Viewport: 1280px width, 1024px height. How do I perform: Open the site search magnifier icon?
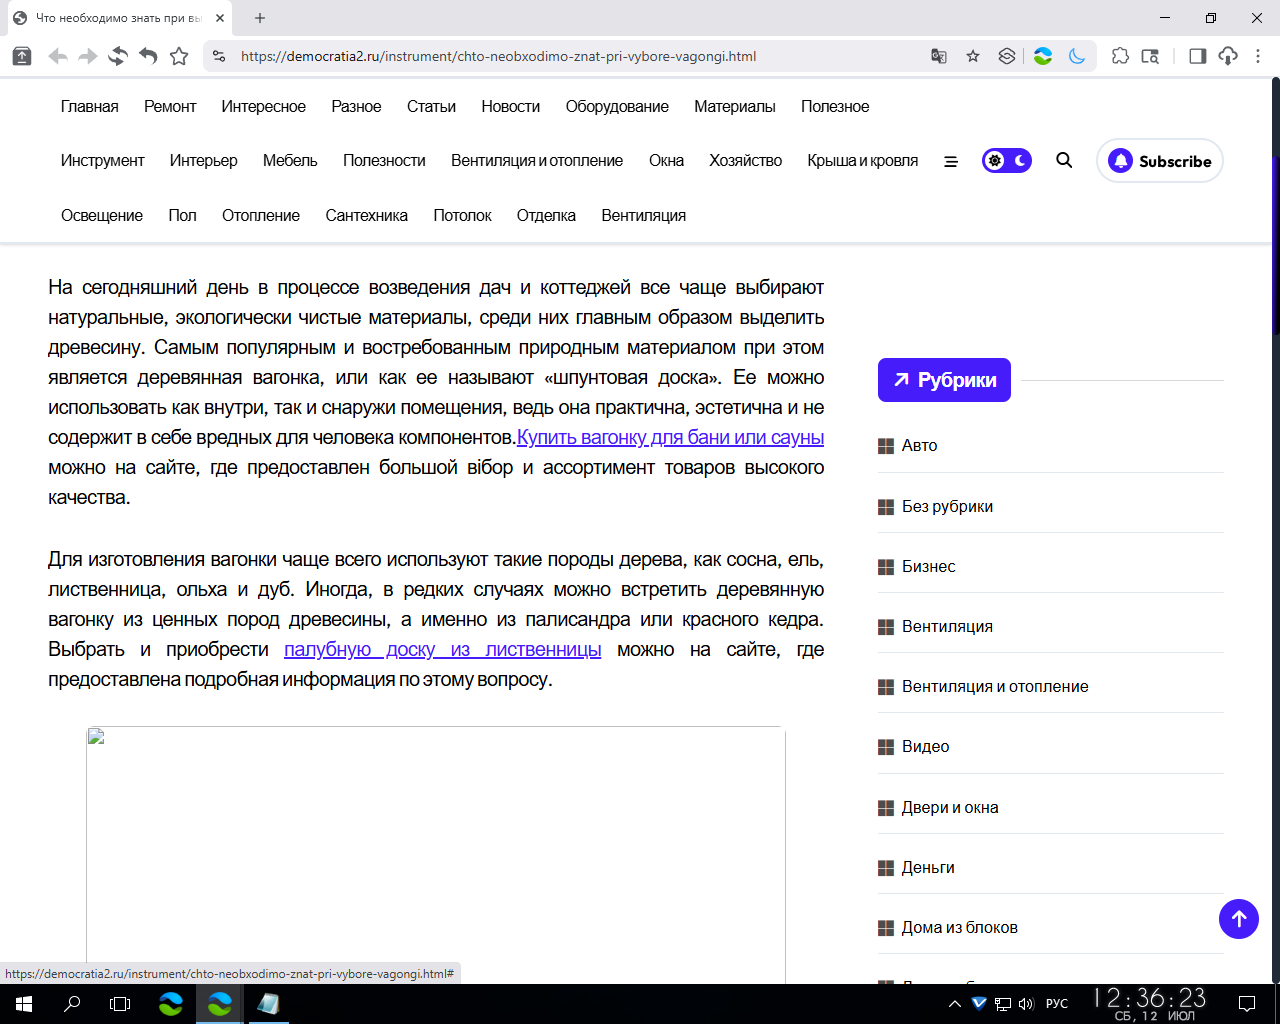pyautogui.click(x=1064, y=160)
